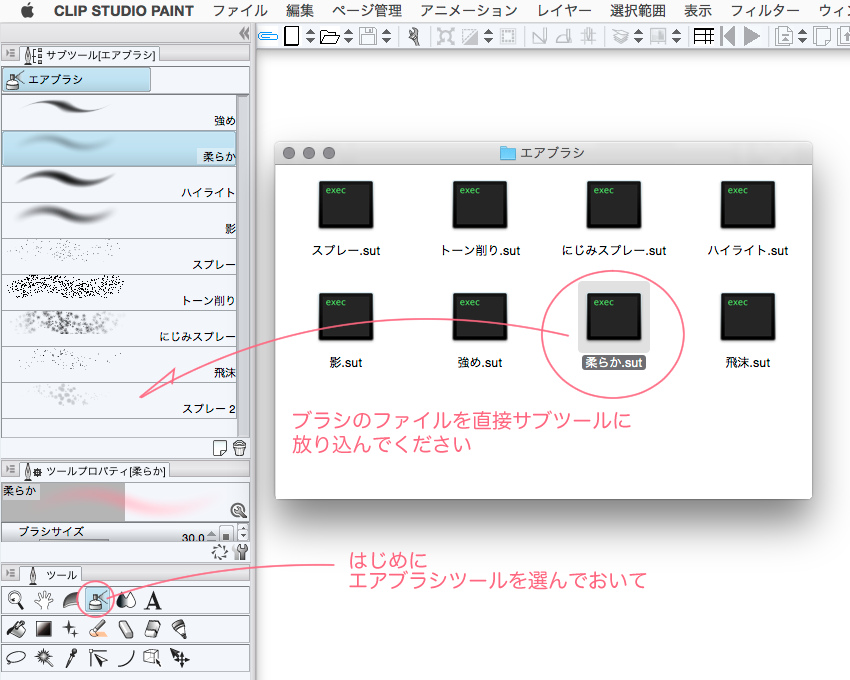
Task: Select the Eyedropper tool
Action: pyautogui.click(x=71, y=657)
